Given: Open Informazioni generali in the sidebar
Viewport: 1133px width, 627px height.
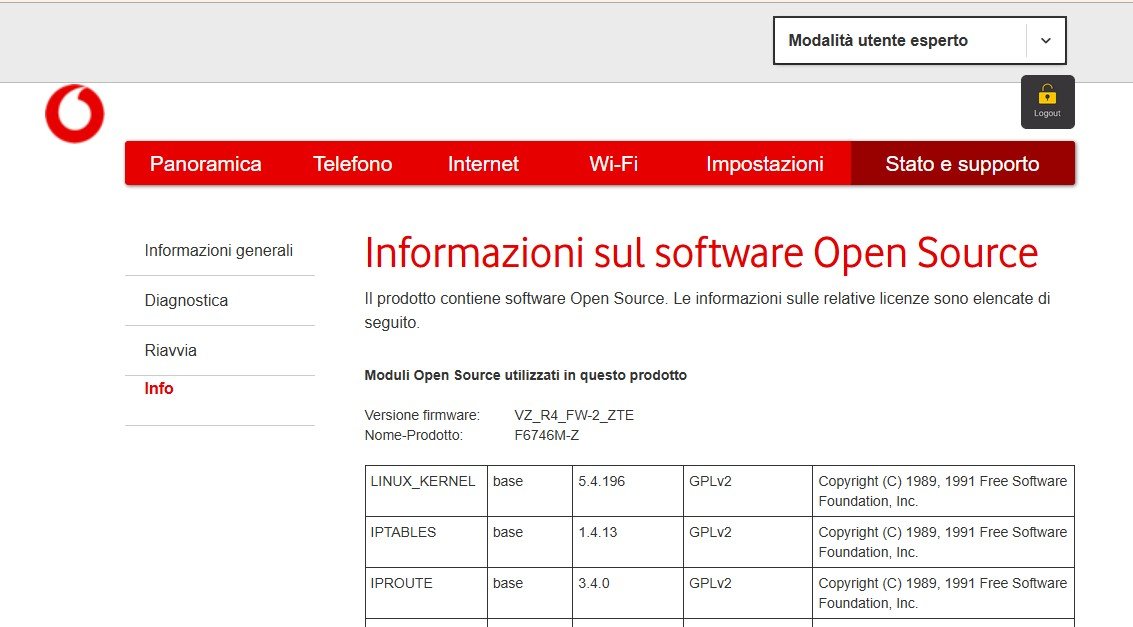Looking at the screenshot, I should pyautogui.click(x=219, y=251).
